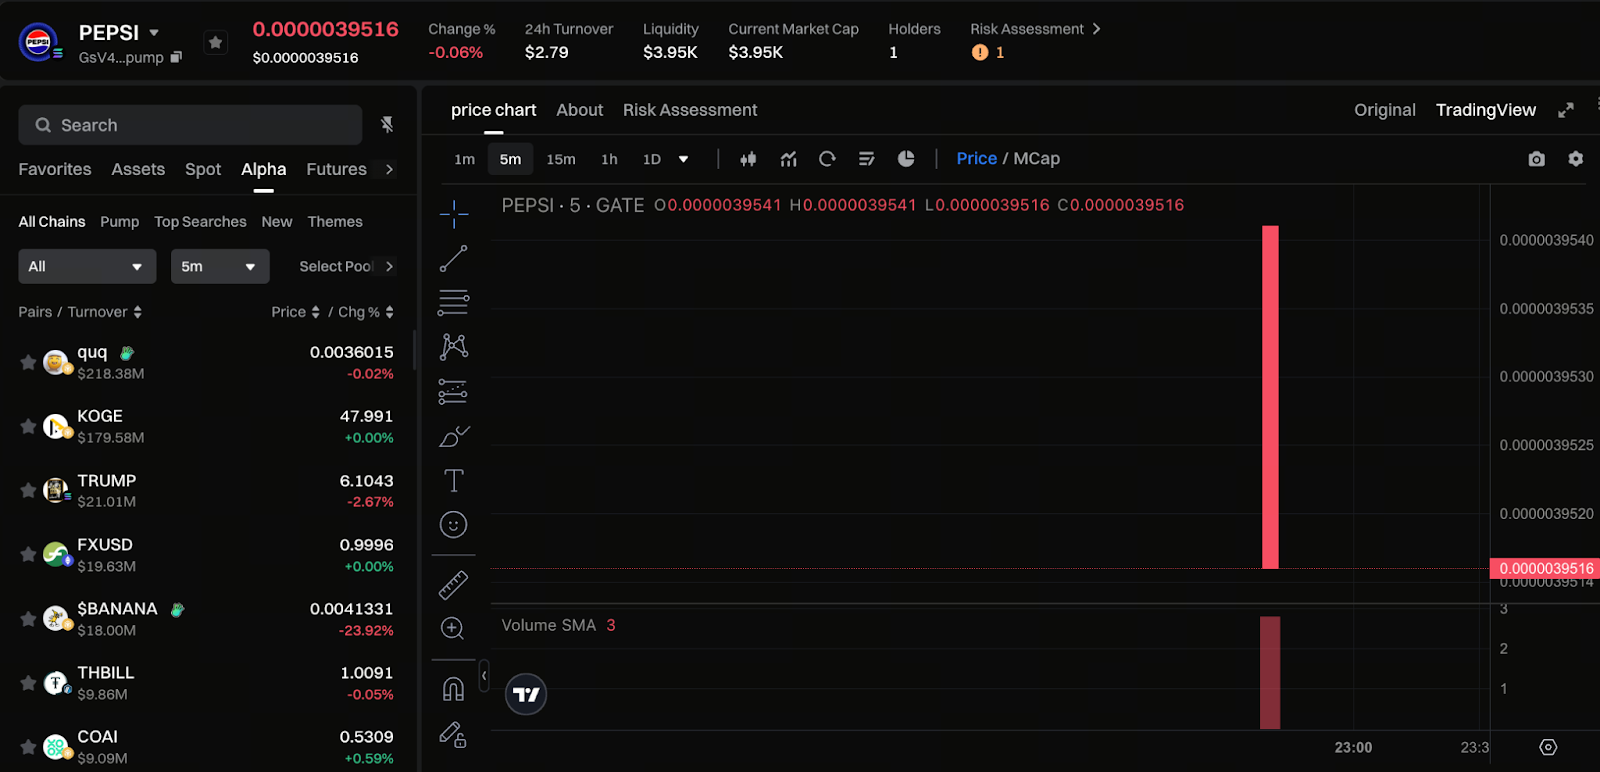Open the ruler measure tool
1600x772 pixels.
(453, 585)
